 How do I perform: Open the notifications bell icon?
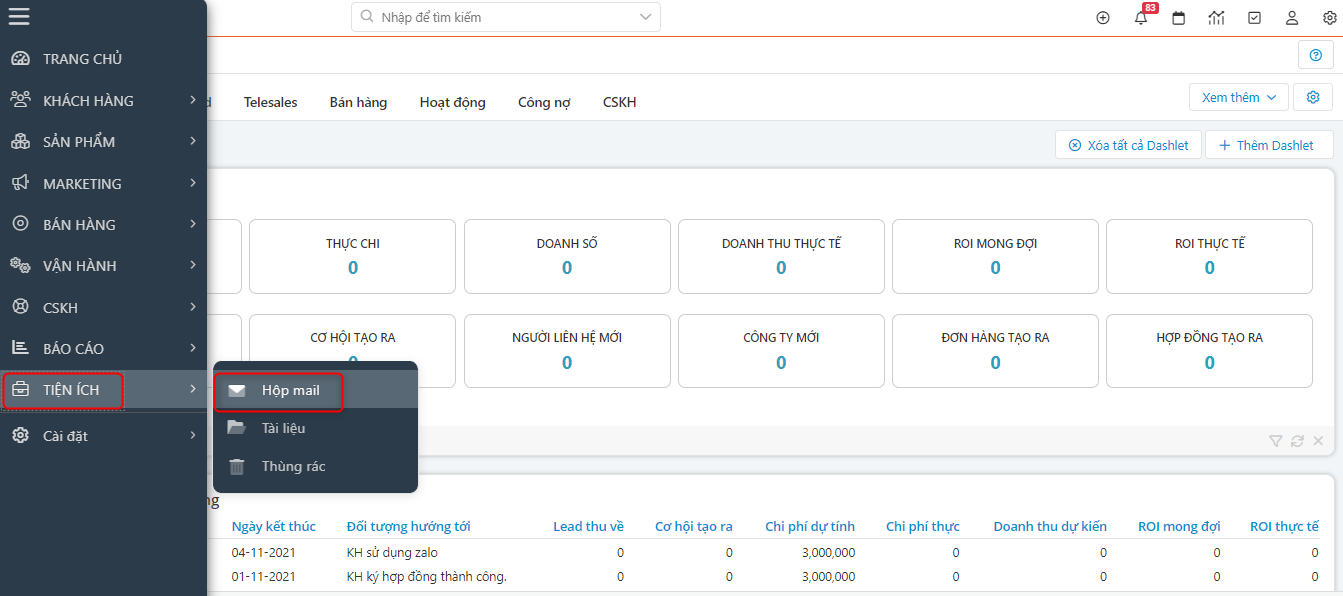coord(1141,18)
